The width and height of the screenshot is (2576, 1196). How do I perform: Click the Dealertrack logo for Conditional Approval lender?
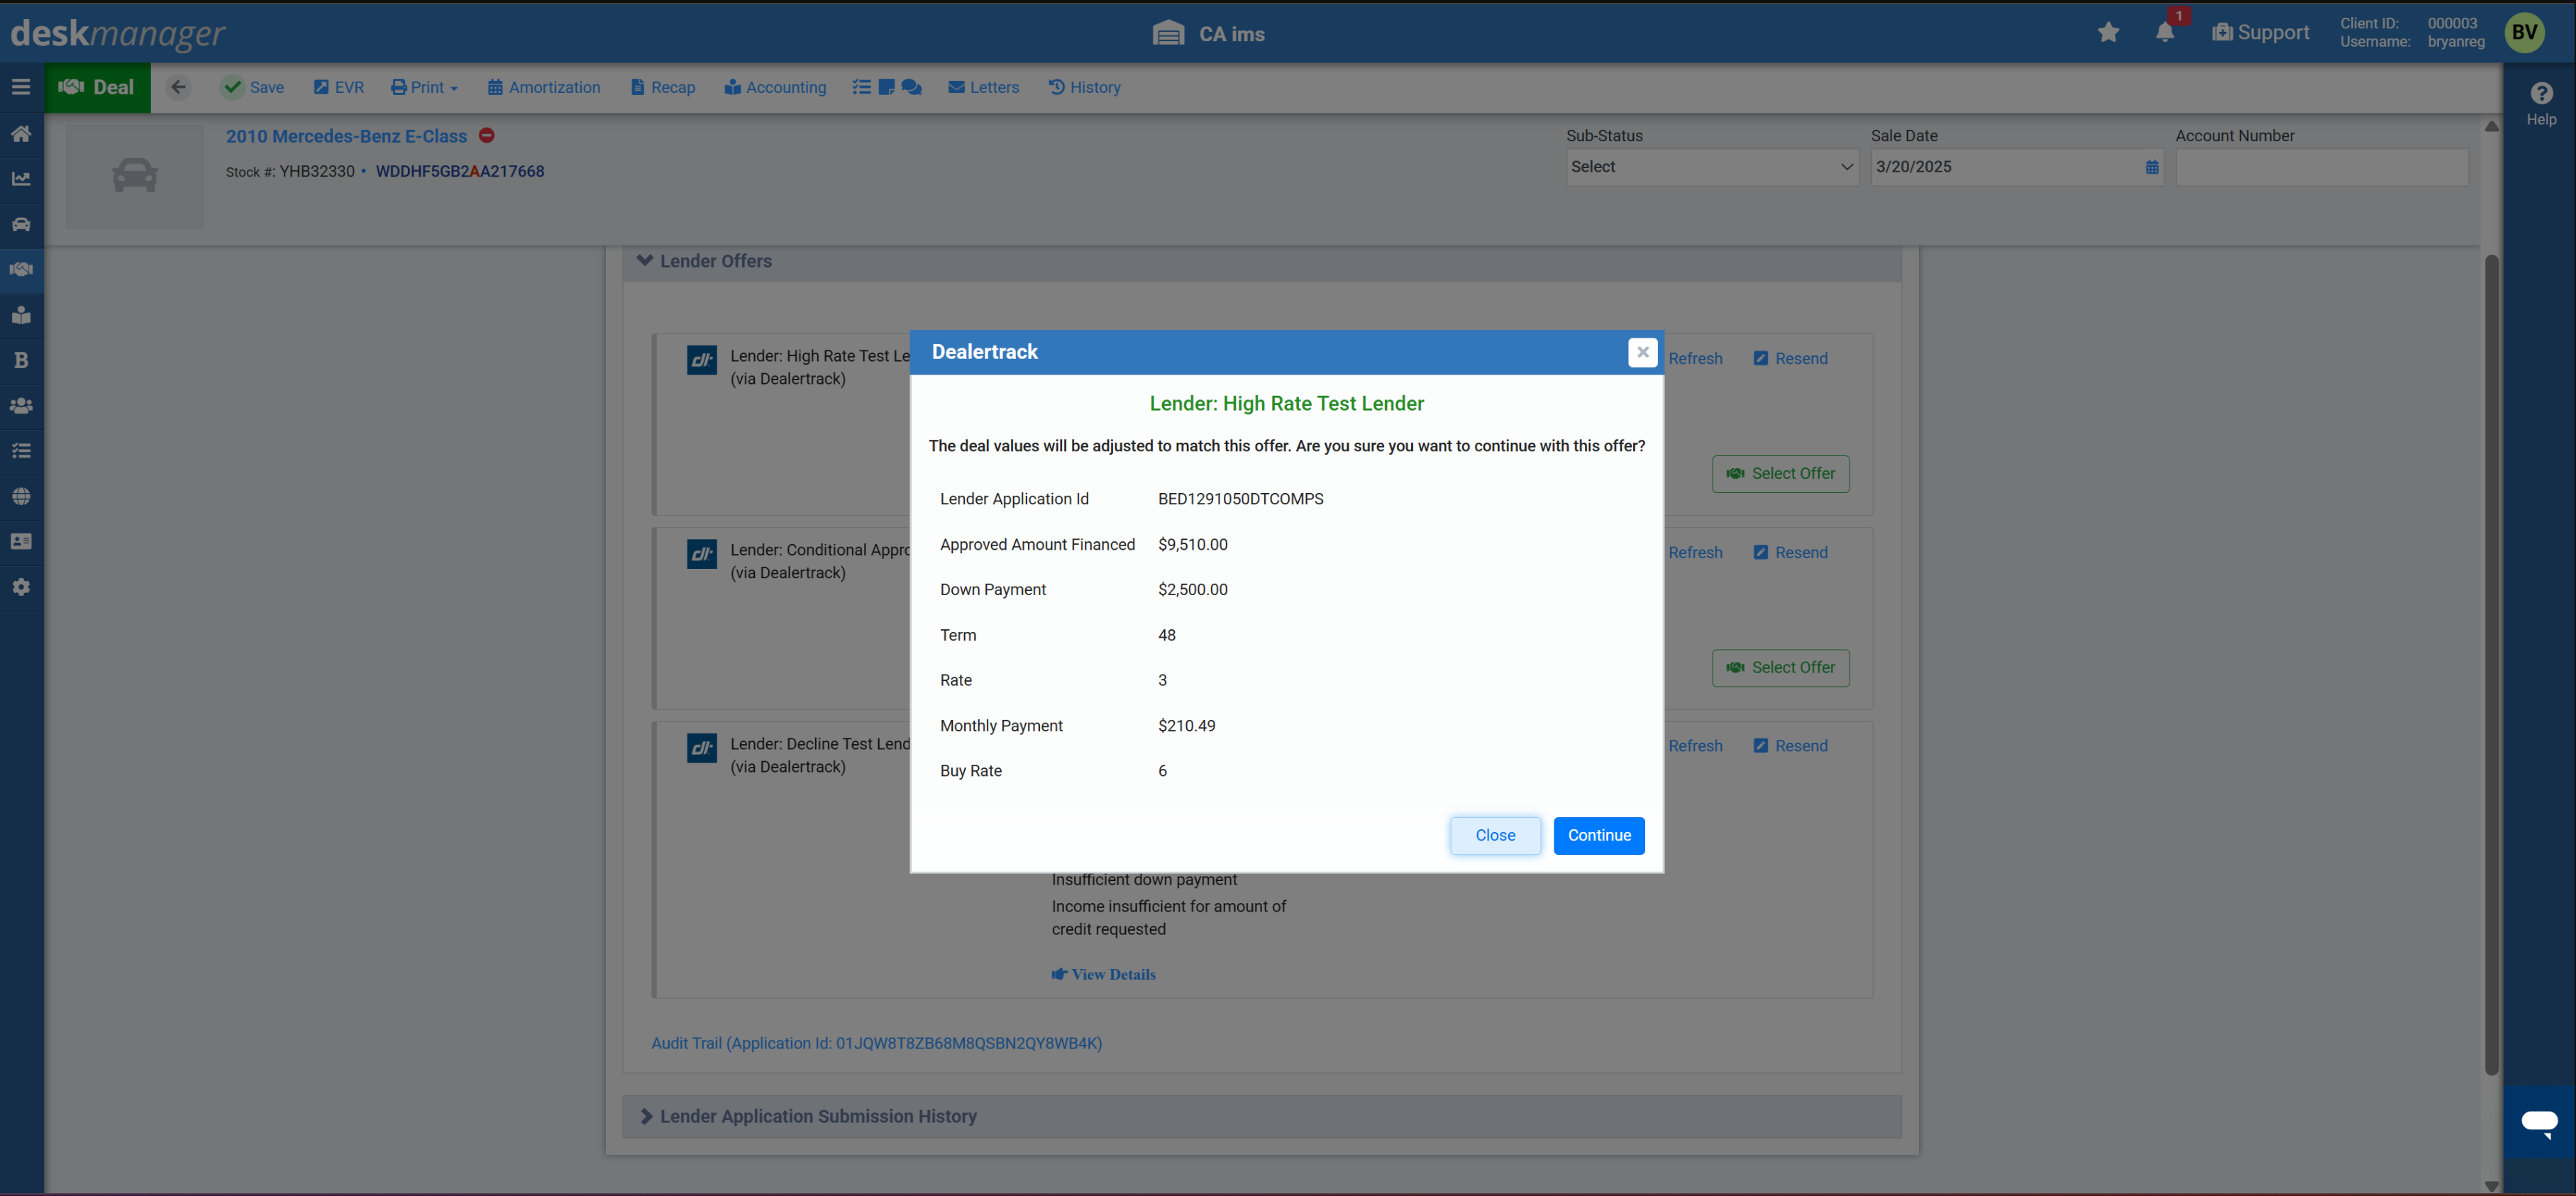pos(702,553)
